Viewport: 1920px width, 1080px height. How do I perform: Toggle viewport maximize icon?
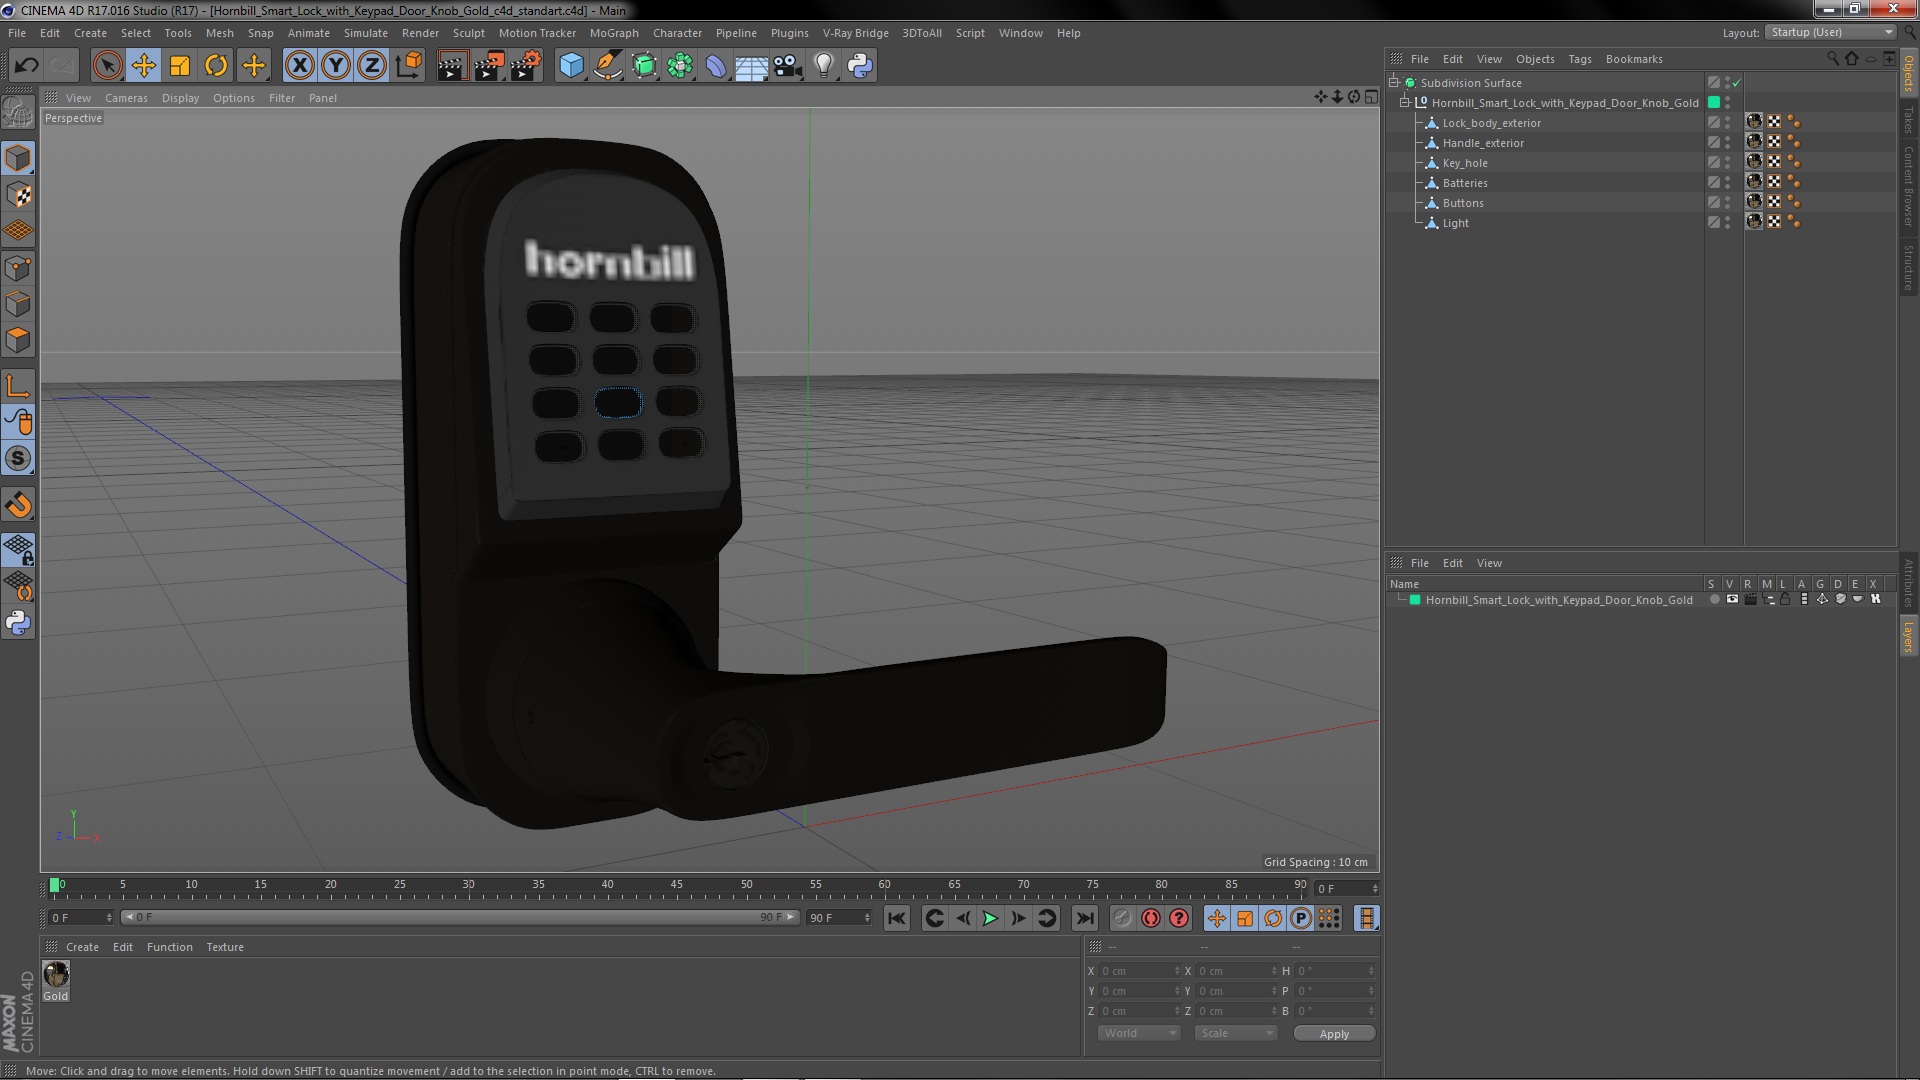(1371, 97)
